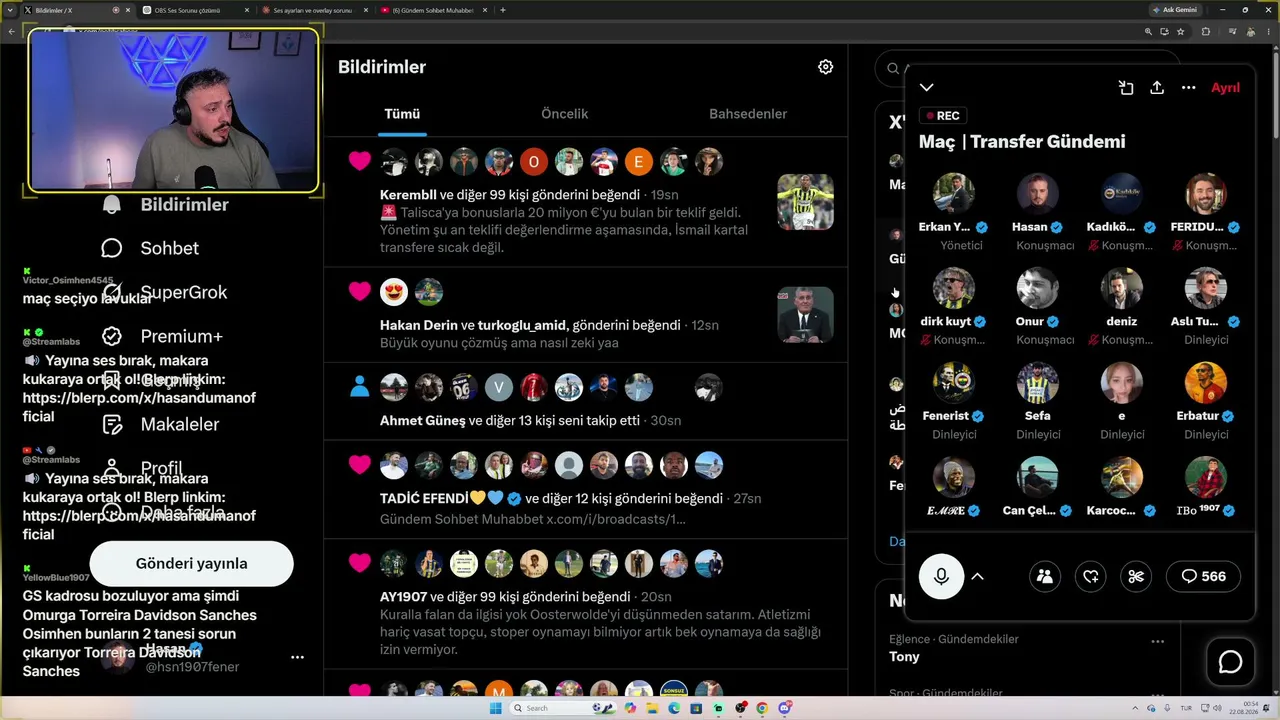Image resolution: width=1280 pixels, height=720 pixels.
Task: Open Chrome from the Windows taskbar
Action: tap(762, 708)
